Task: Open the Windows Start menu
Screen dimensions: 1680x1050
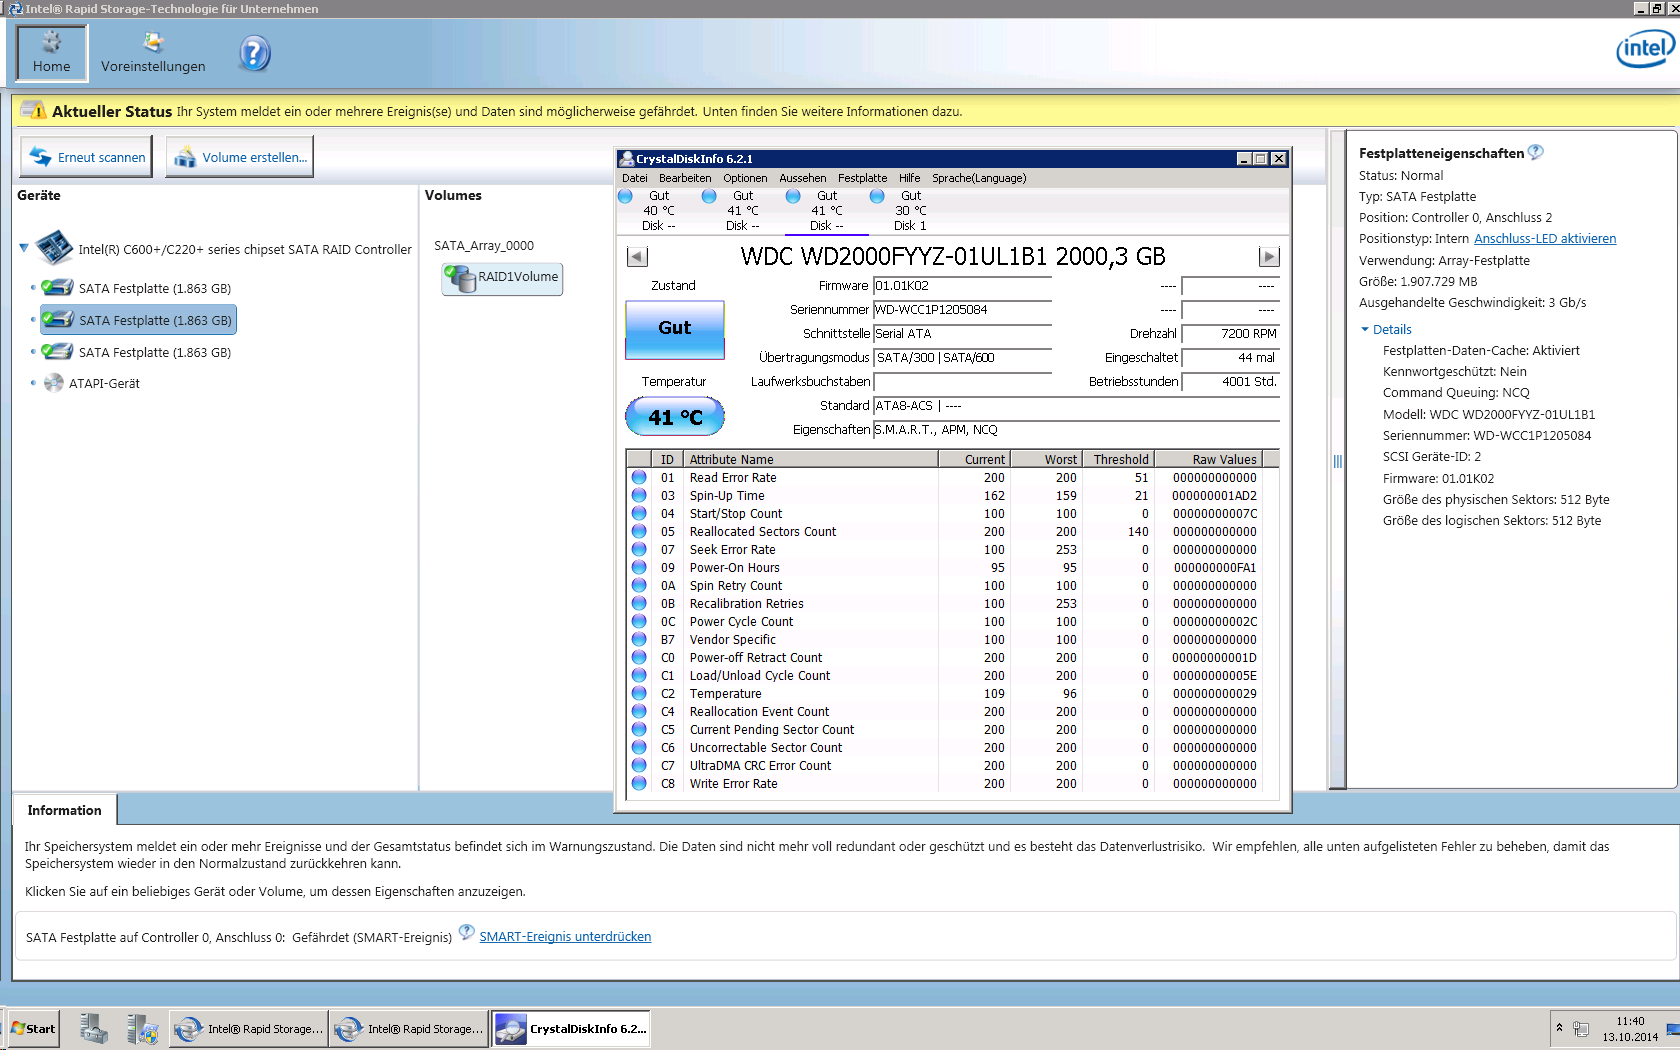Action: [34, 1028]
